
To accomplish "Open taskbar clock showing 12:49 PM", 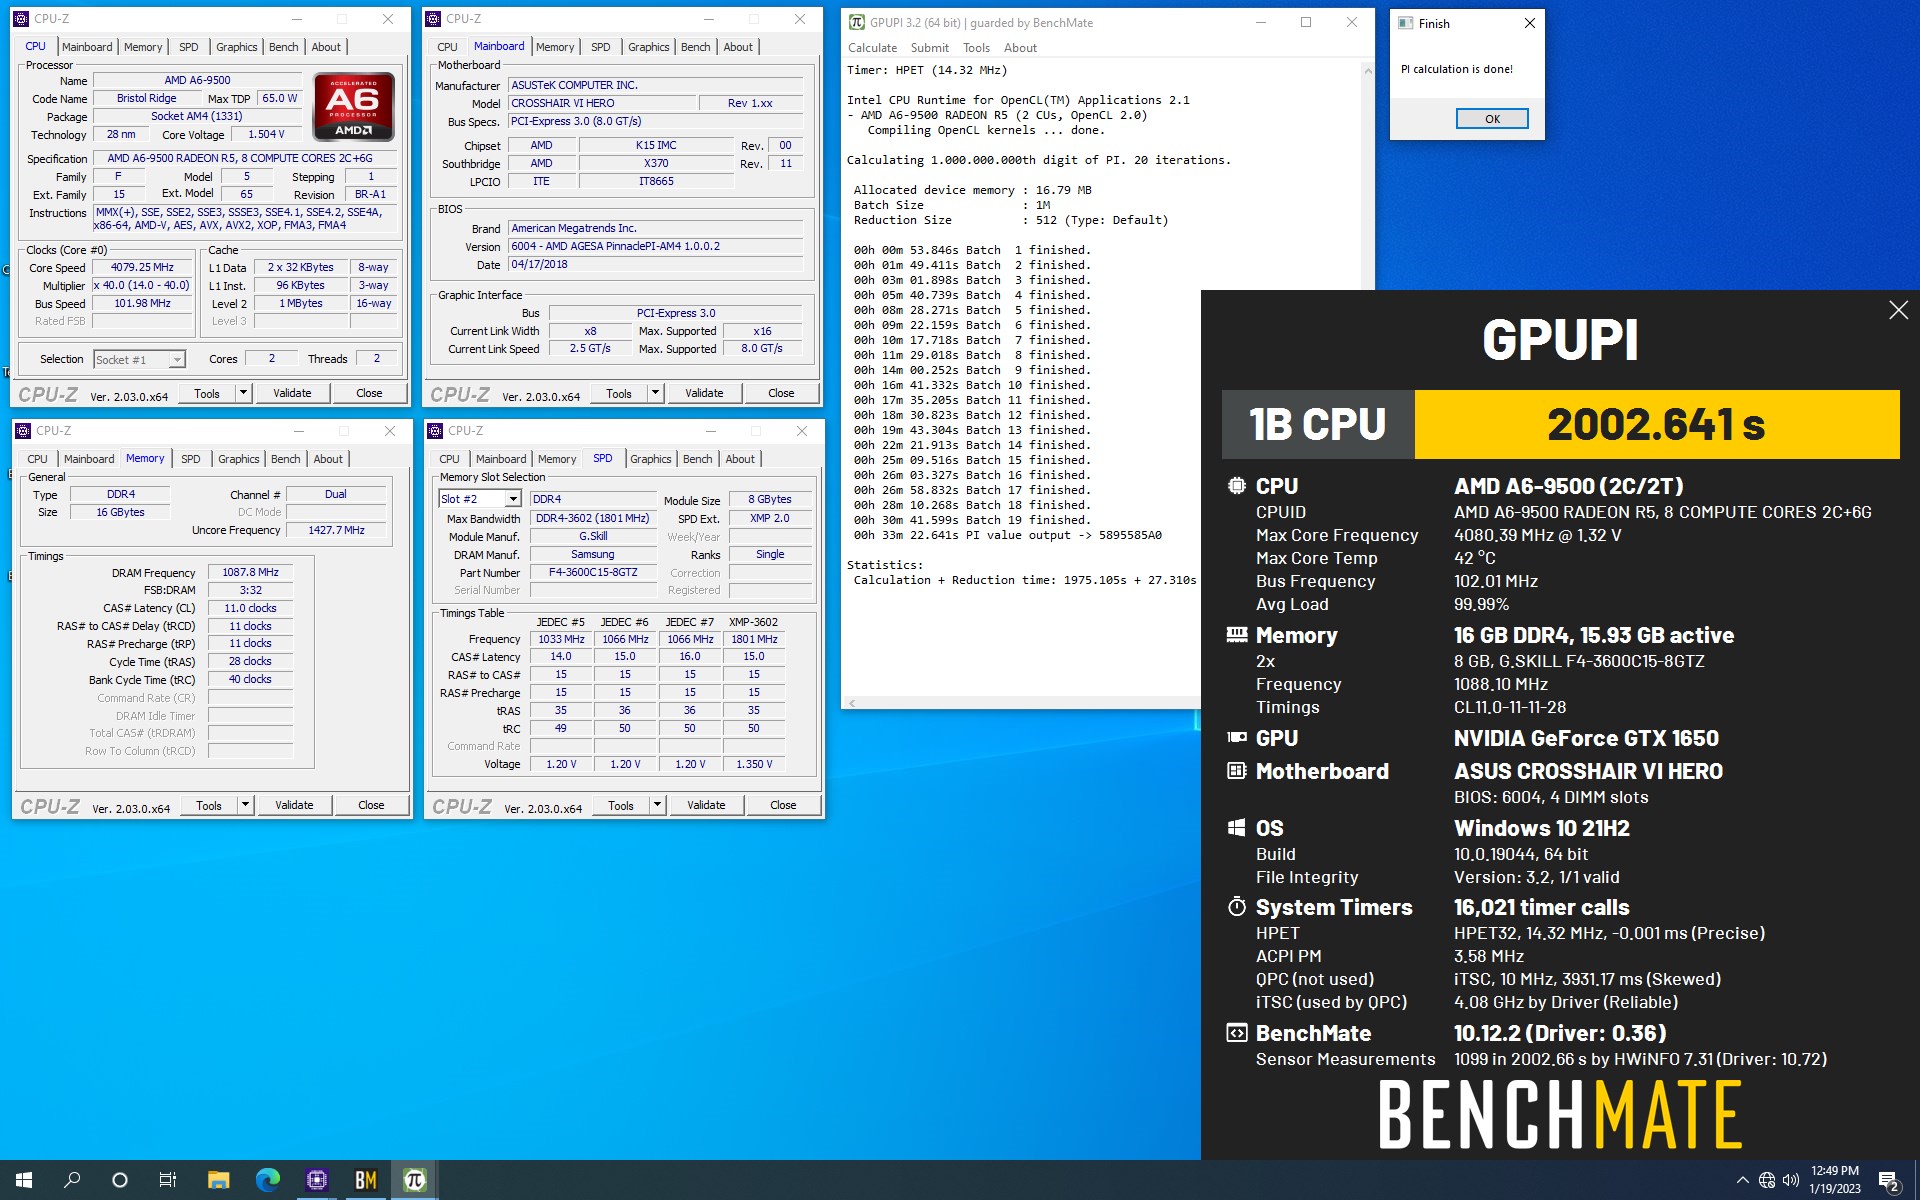I will point(1835,1180).
